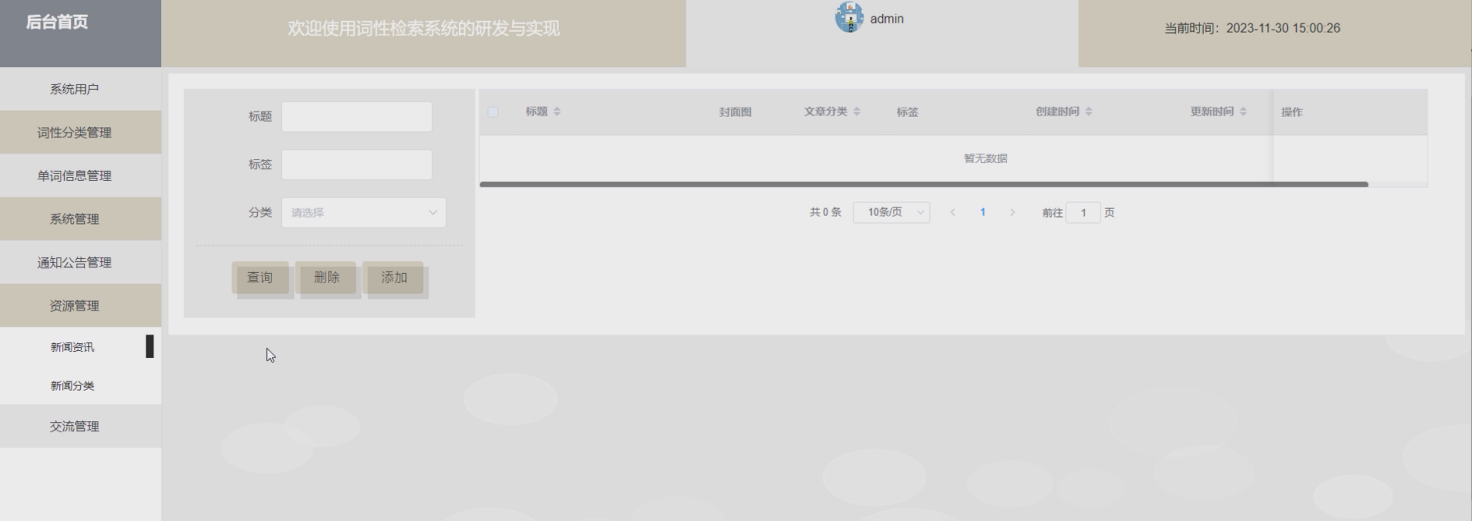
Task: Collapse the 资源管理 sidebar section
Action: [80, 306]
